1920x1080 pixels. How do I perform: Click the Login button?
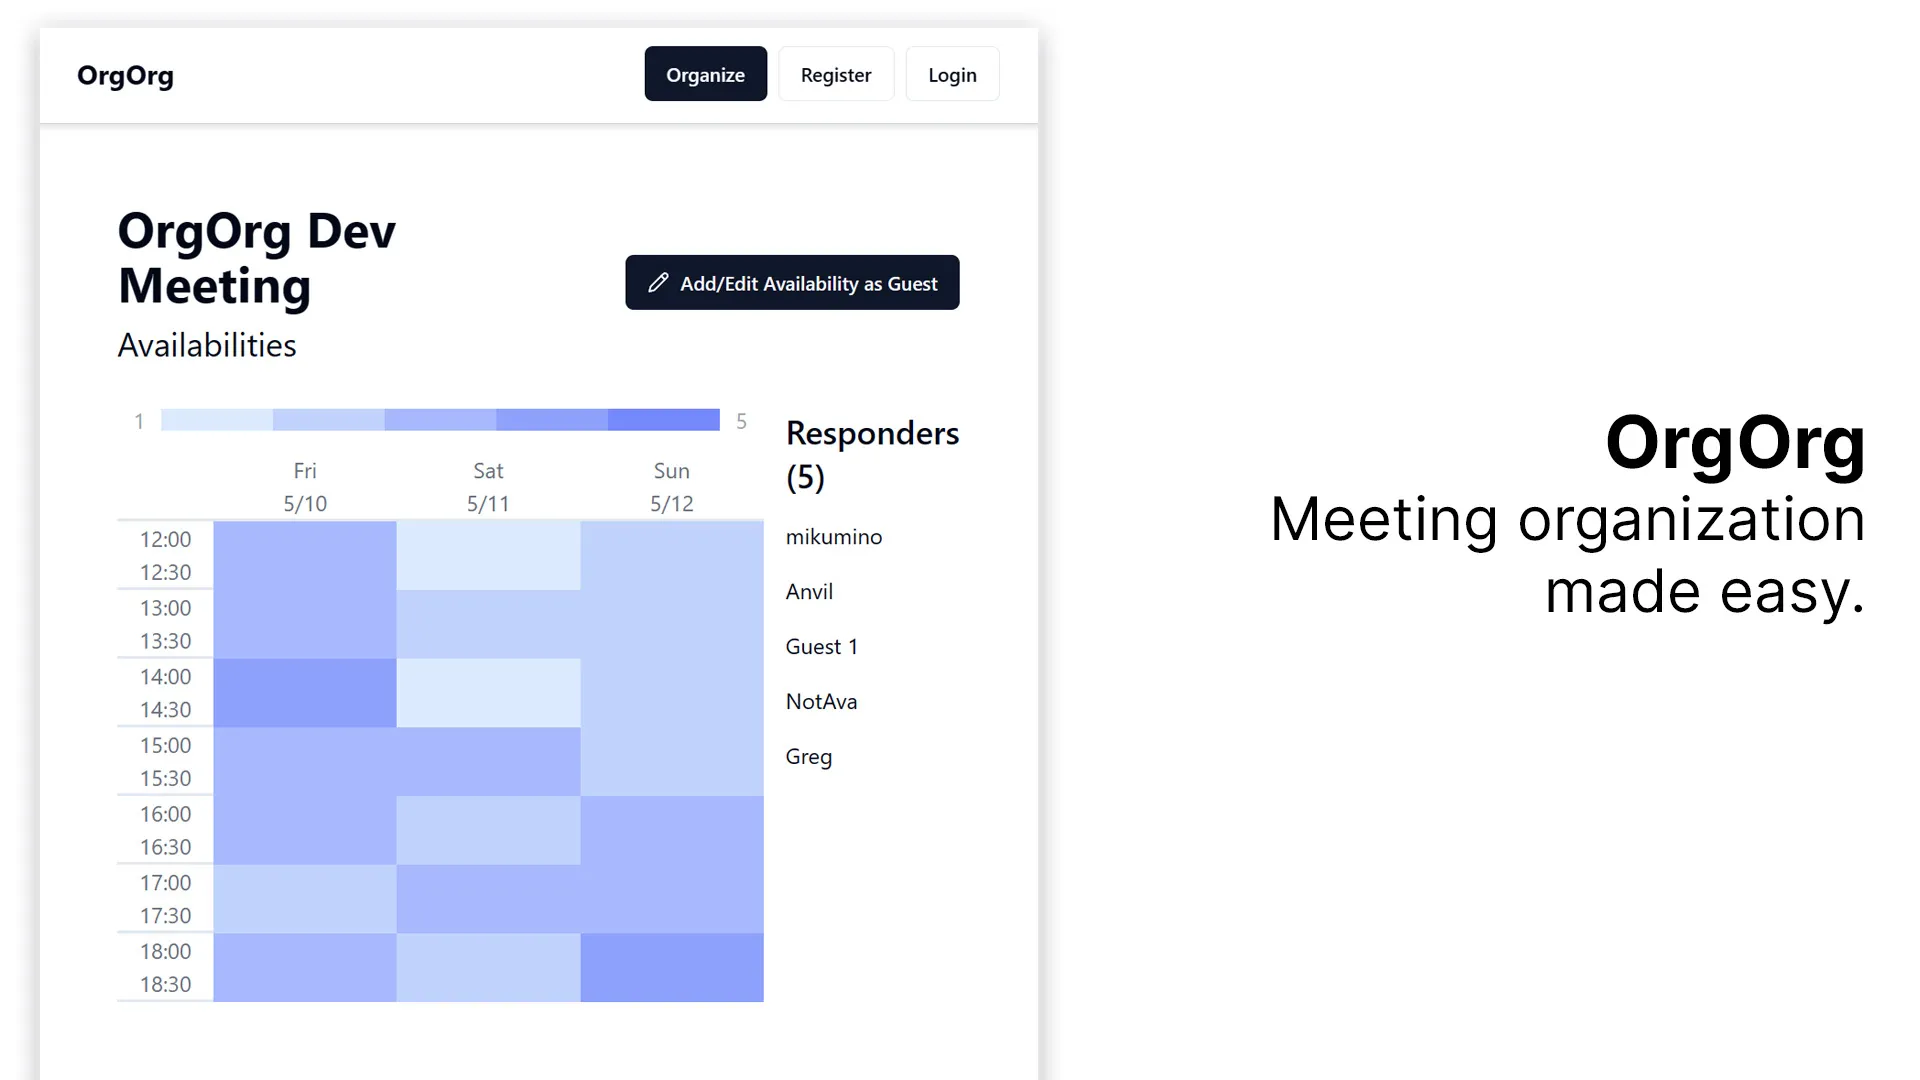(952, 74)
